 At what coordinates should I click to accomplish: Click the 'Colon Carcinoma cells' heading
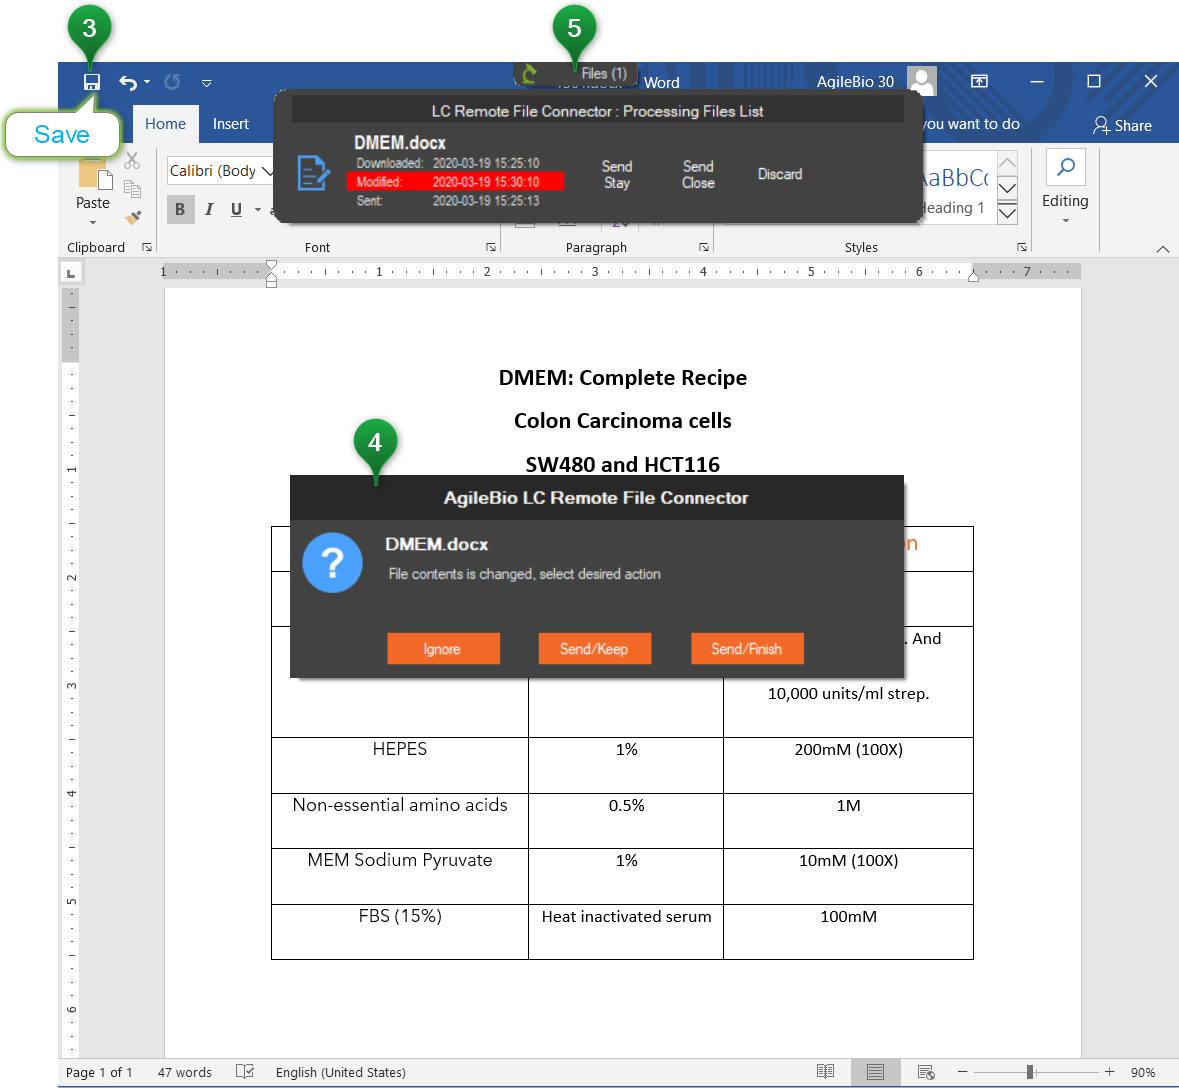click(x=623, y=421)
